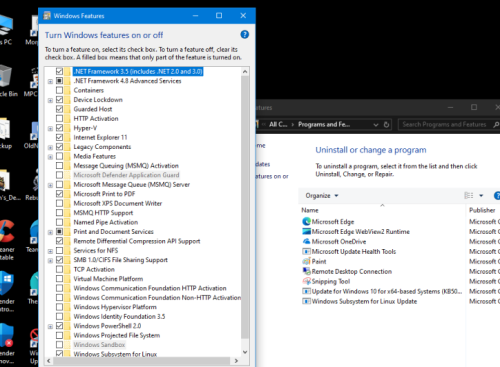This screenshot has width=500, height=367.
Task: Tick Microsoft XPS Document Writer checkbox
Action: [59, 203]
